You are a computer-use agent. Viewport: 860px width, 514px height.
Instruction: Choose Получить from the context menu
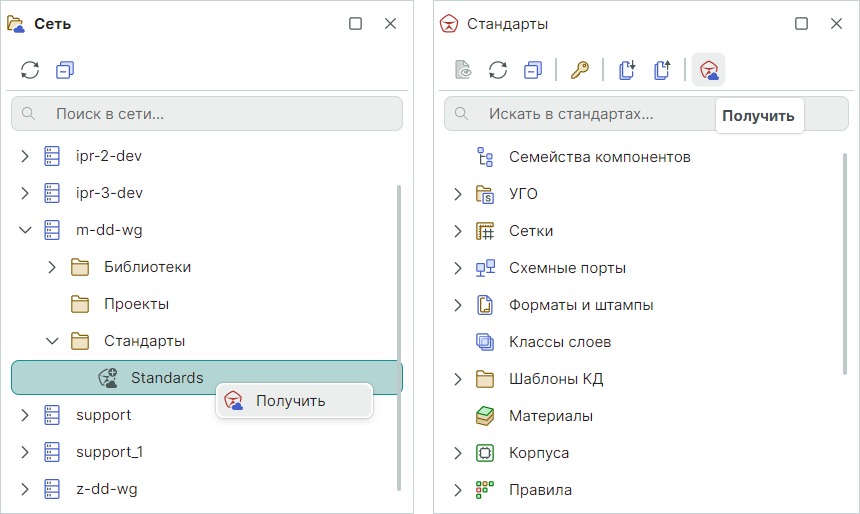(x=295, y=401)
